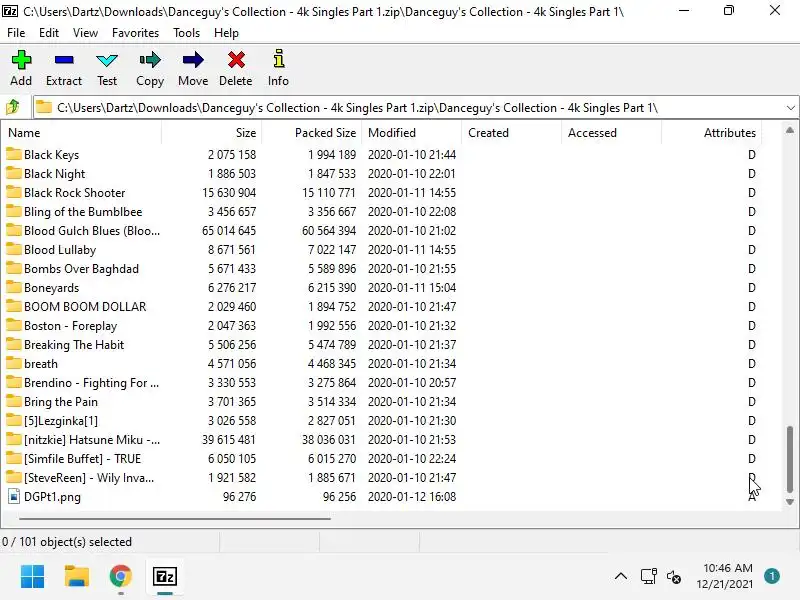The height and width of the screenshot is (600, 800).
Task: Open File Explorer from taskbar
Action: [77, 577]
